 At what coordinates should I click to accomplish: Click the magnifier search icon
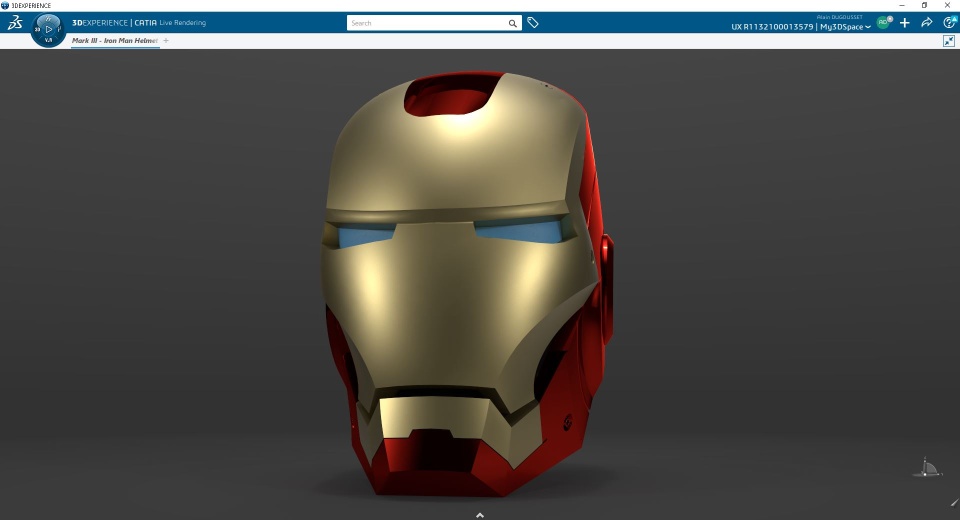[512, 23]
